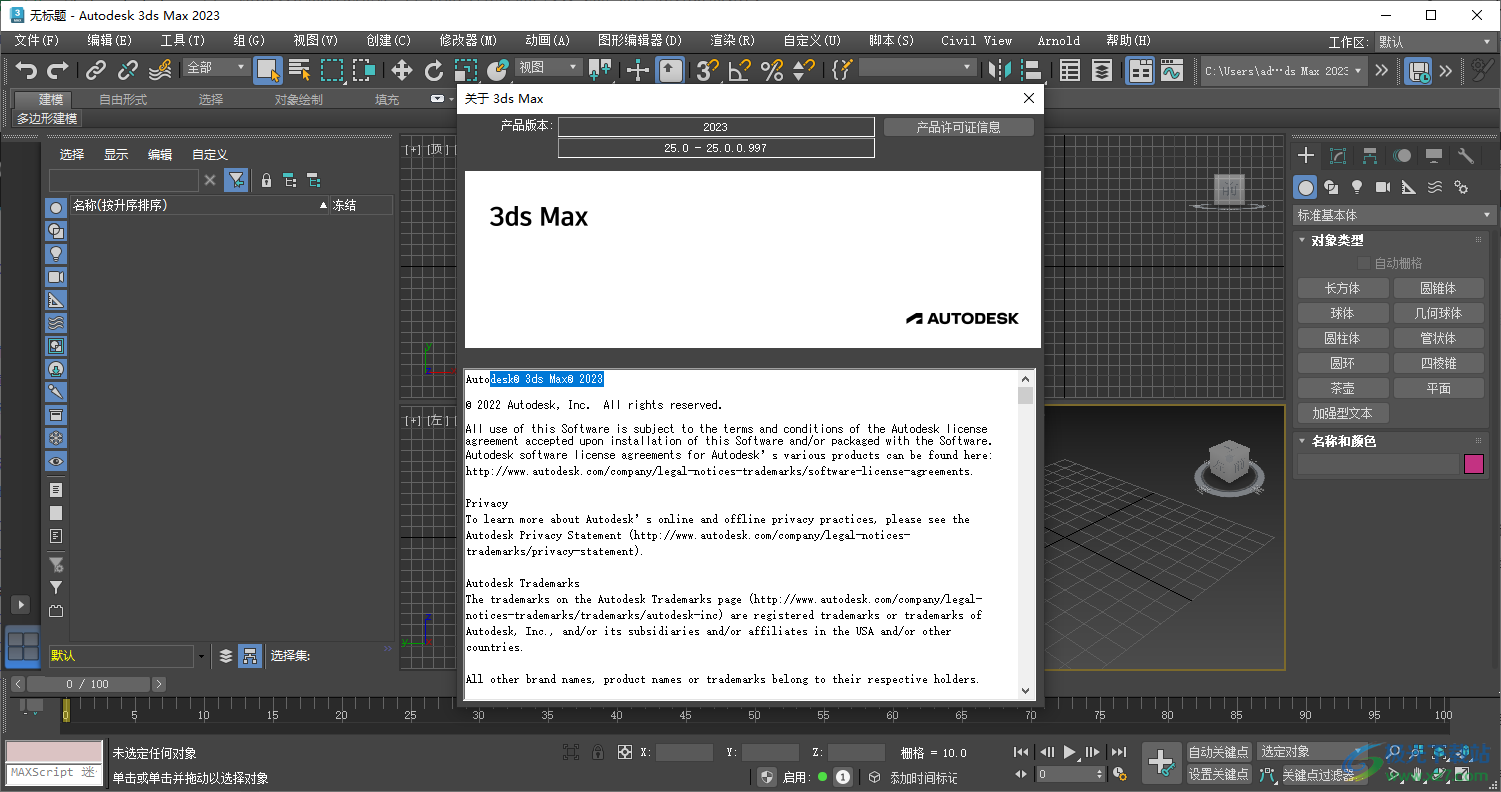Click the 产品许可证信息 button
The width and height of the screenshot is (1501, 792).
(x=959, y=127)
